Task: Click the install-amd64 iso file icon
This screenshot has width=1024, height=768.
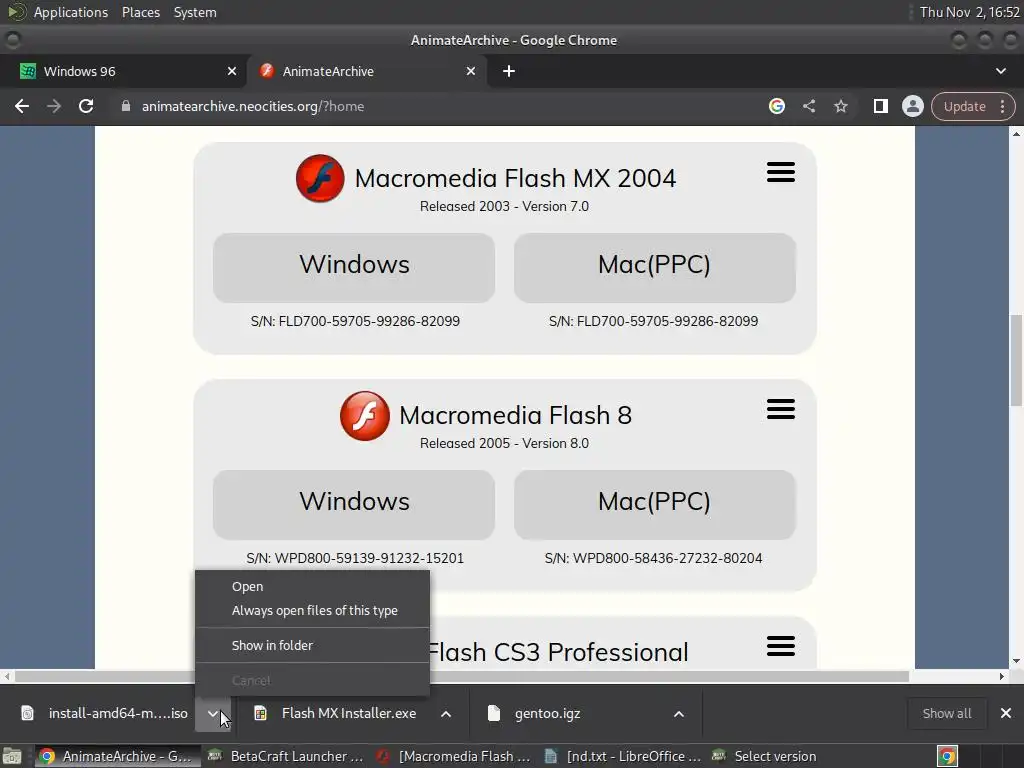Action: tap(27, 713)
